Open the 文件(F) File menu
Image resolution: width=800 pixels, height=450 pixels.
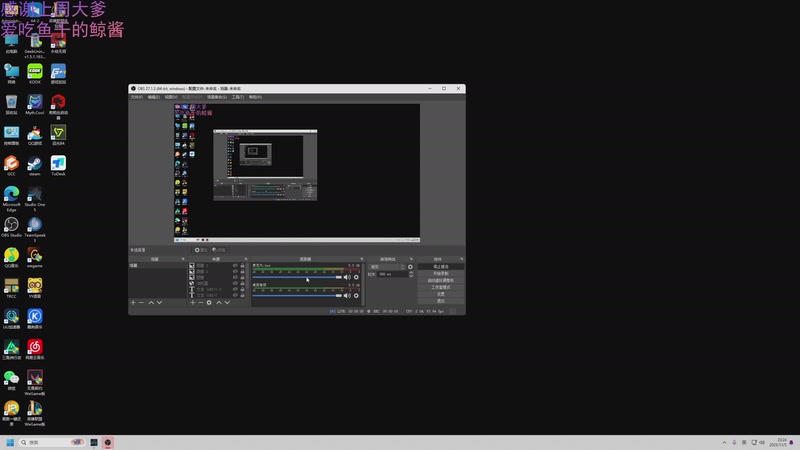click(x=137, y=97)
